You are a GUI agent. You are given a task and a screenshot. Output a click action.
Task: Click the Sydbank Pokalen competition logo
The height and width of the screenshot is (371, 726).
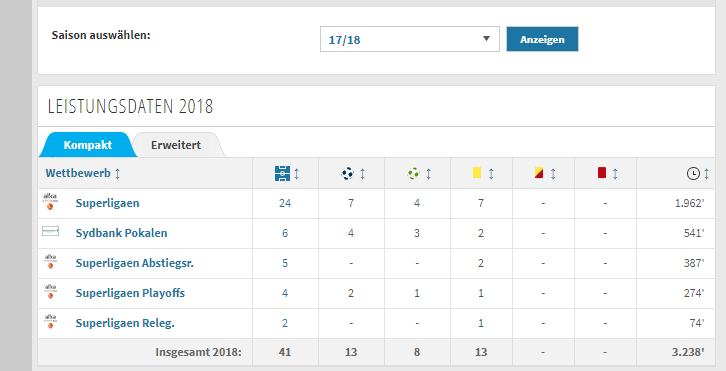(x=50, y=231)
